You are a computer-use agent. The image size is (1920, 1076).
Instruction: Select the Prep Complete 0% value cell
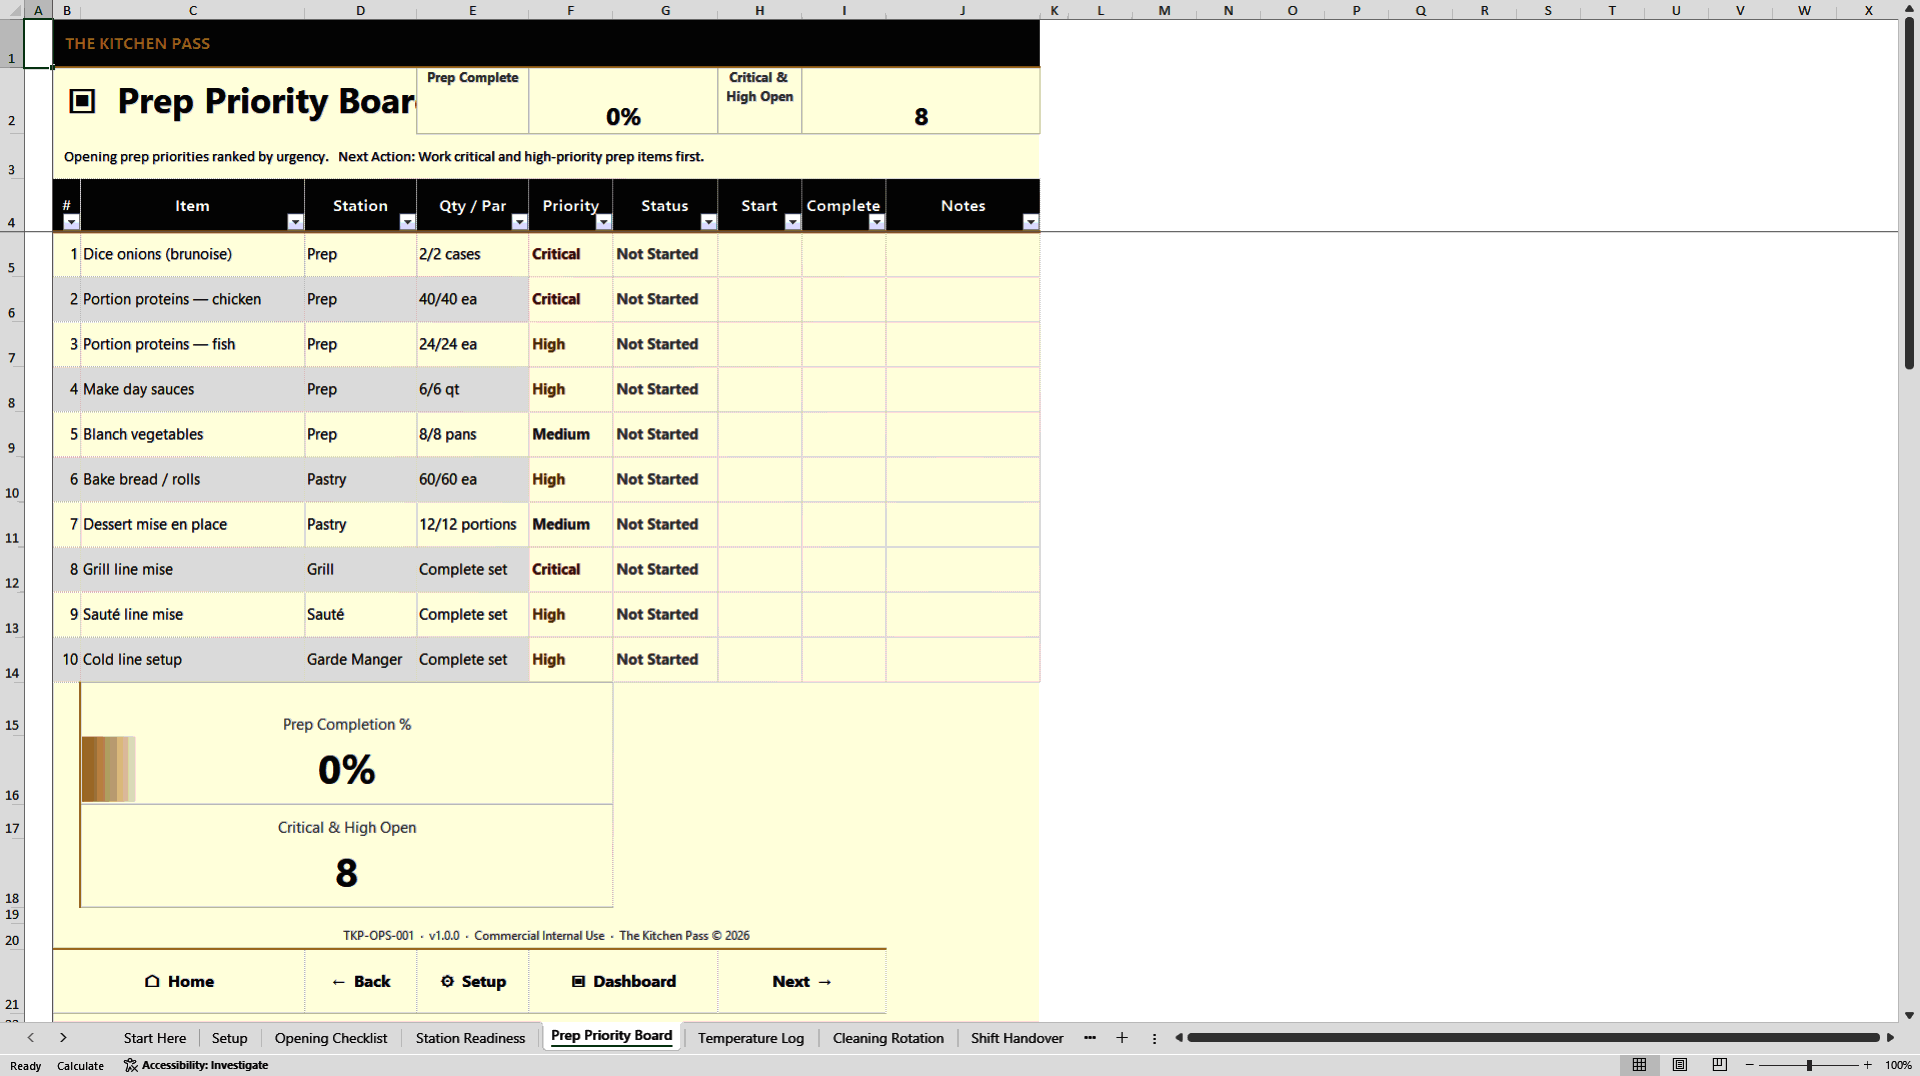(x=623, y=101)
